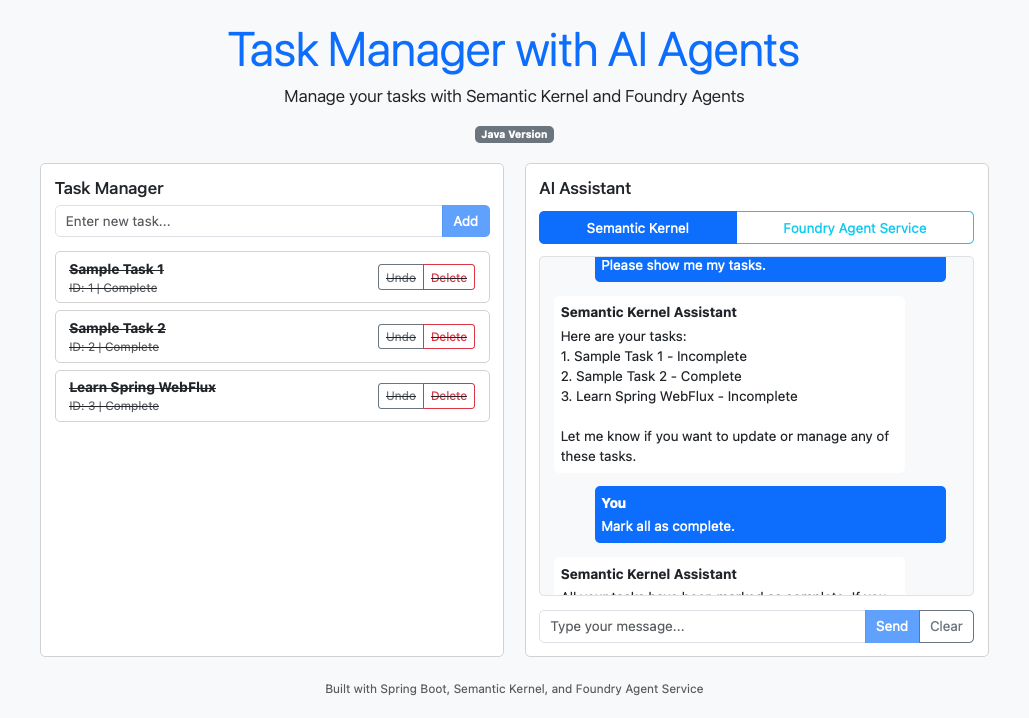Clear the AI Assistant conversation
Viewport: 1029px width, 718px height.
(x=945, y=626)
